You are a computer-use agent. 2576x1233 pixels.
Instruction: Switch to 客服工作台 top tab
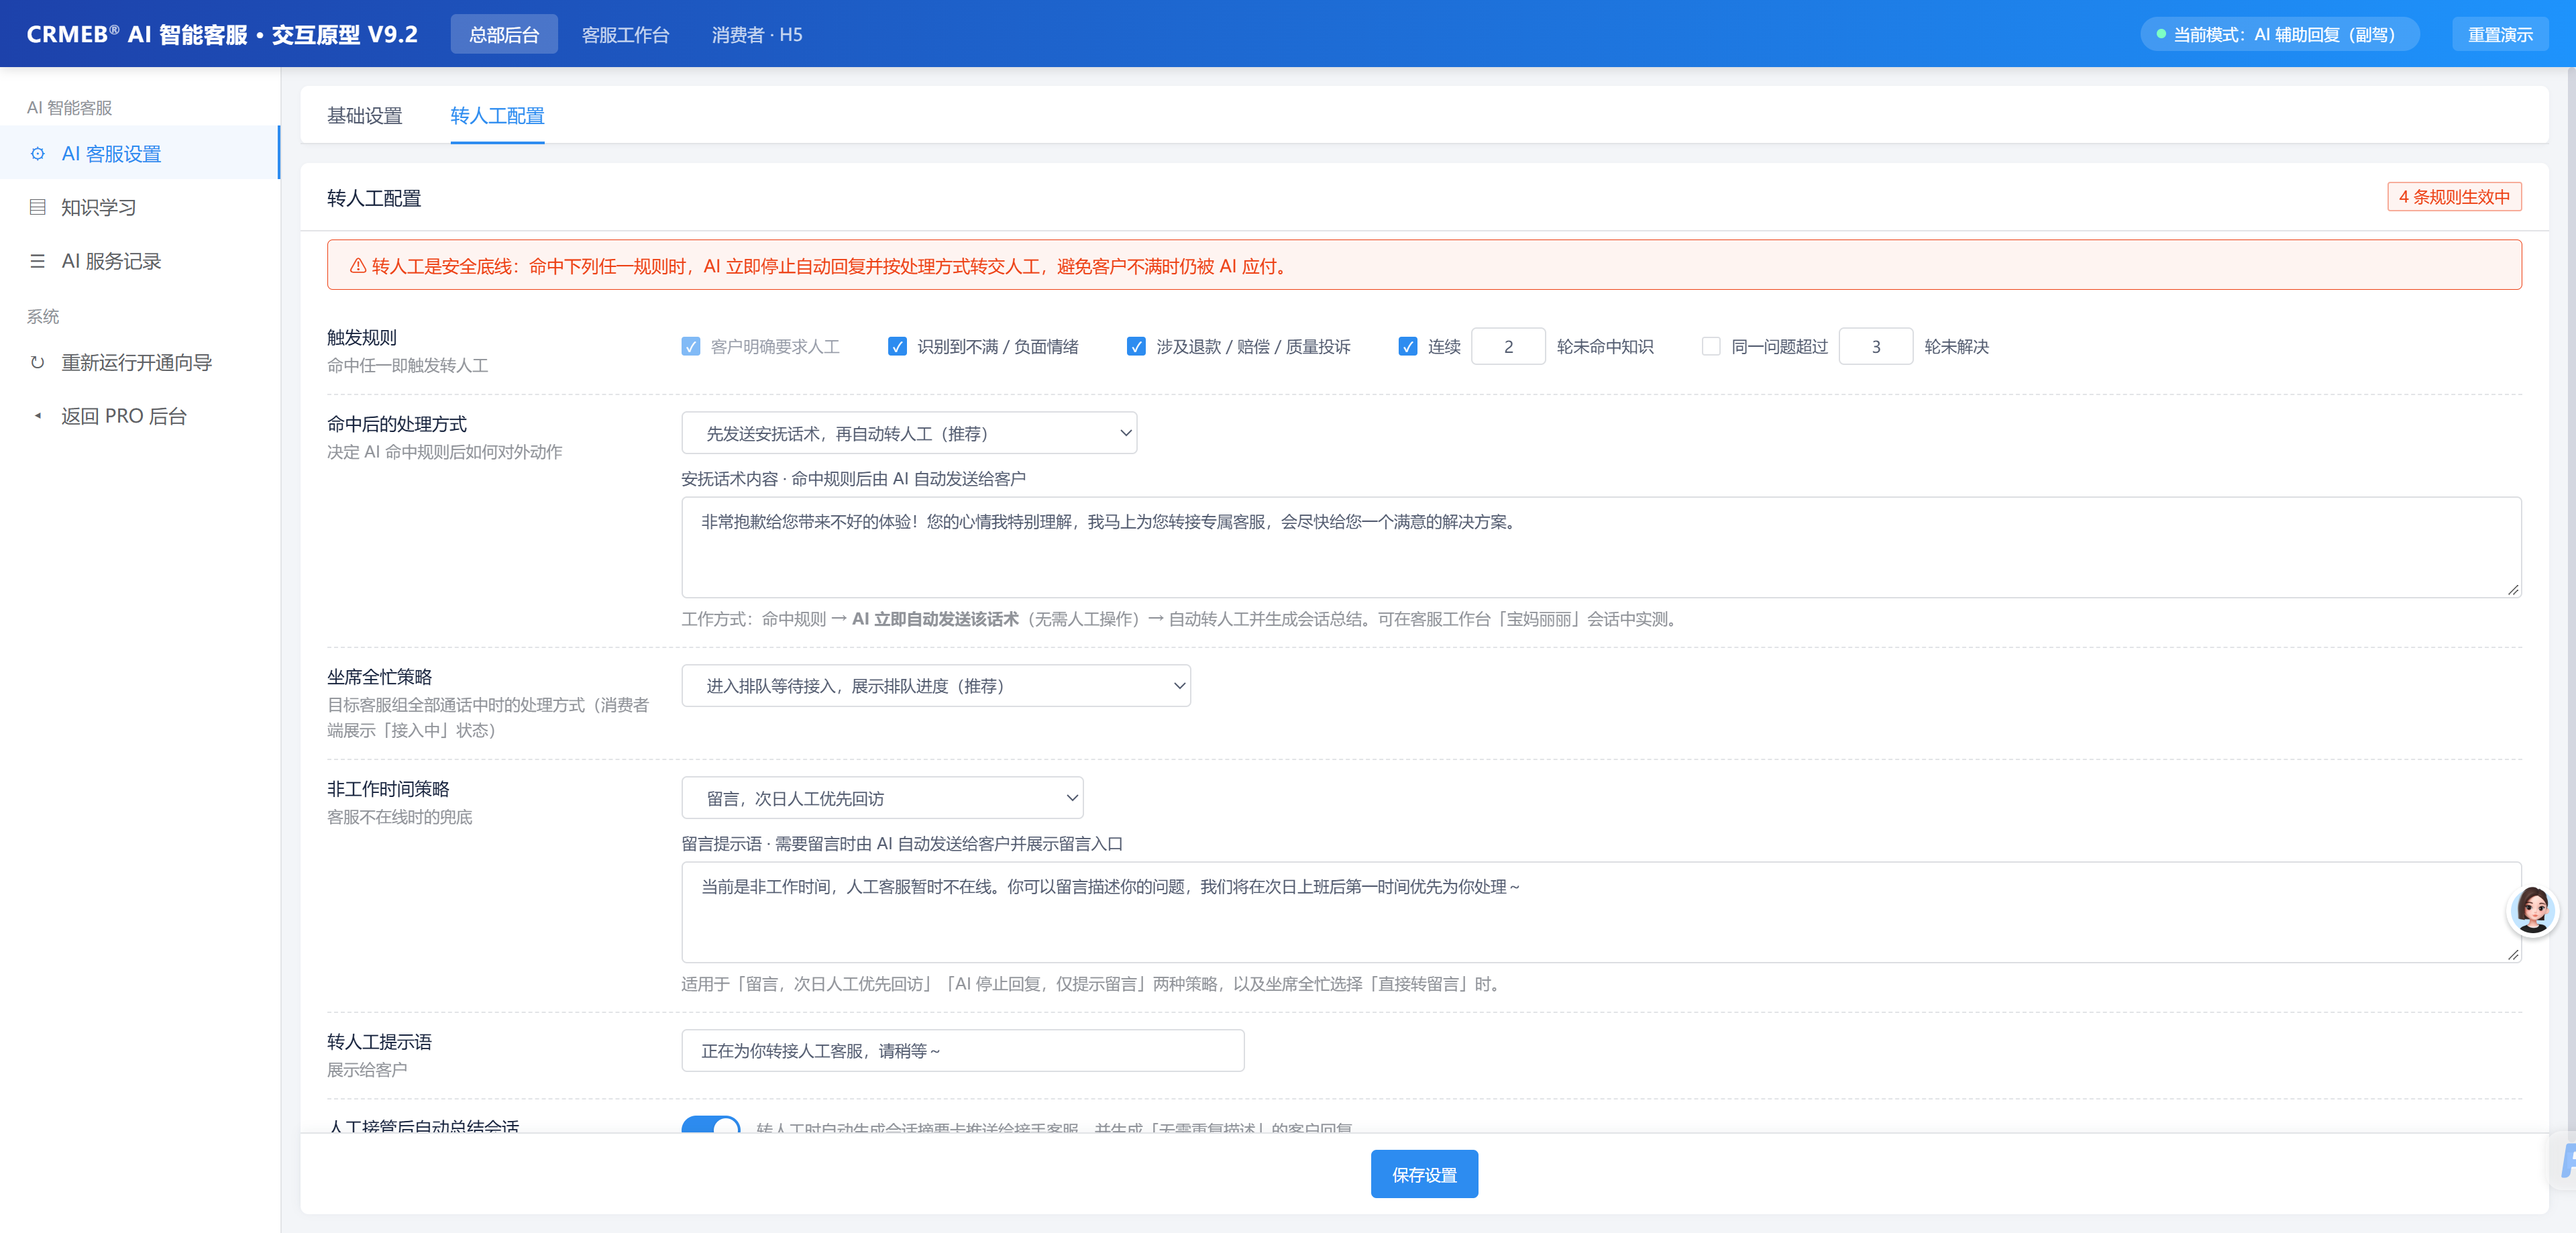point(625,34)
